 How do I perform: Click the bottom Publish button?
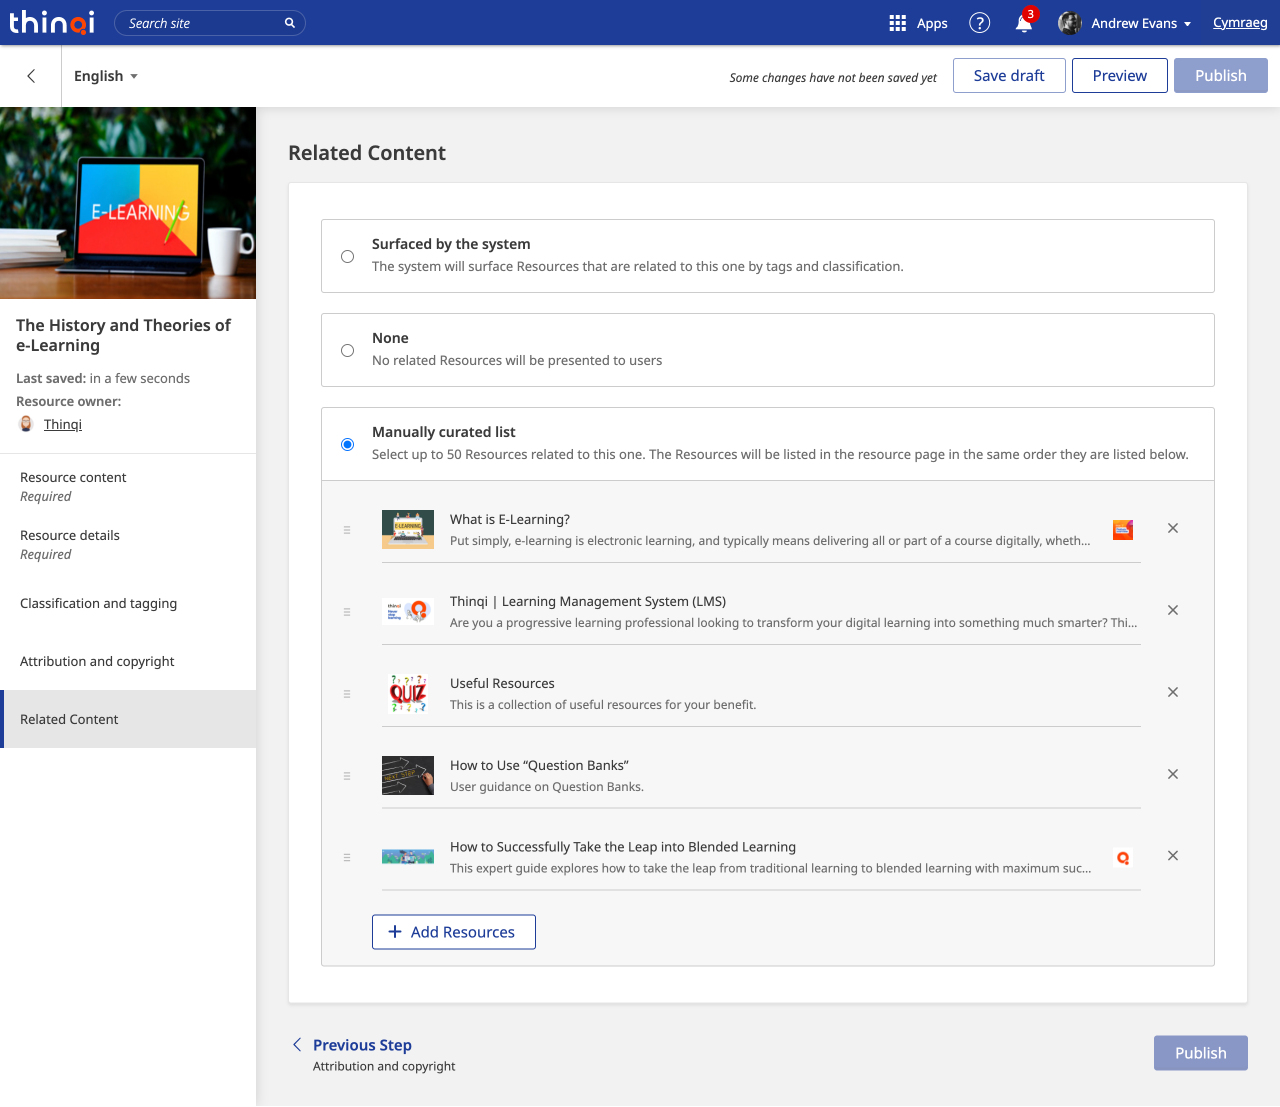[x=1201, y=1053]
